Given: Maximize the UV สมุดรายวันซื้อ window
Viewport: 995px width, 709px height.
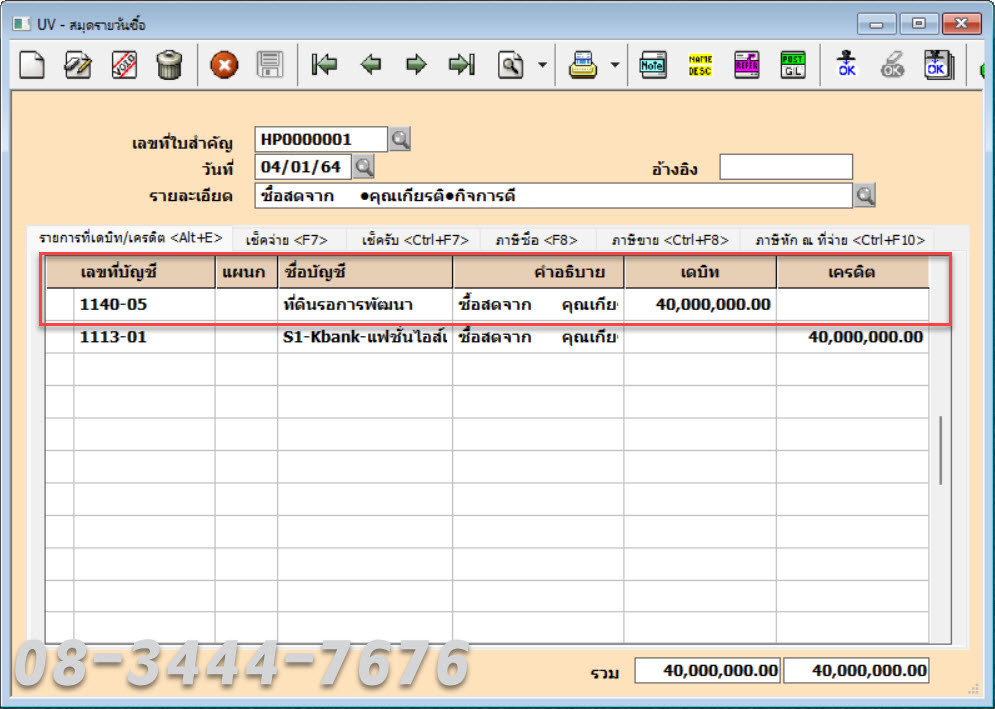Looking at the screenshot, I should pyautogui.click(x=918, y=24).
